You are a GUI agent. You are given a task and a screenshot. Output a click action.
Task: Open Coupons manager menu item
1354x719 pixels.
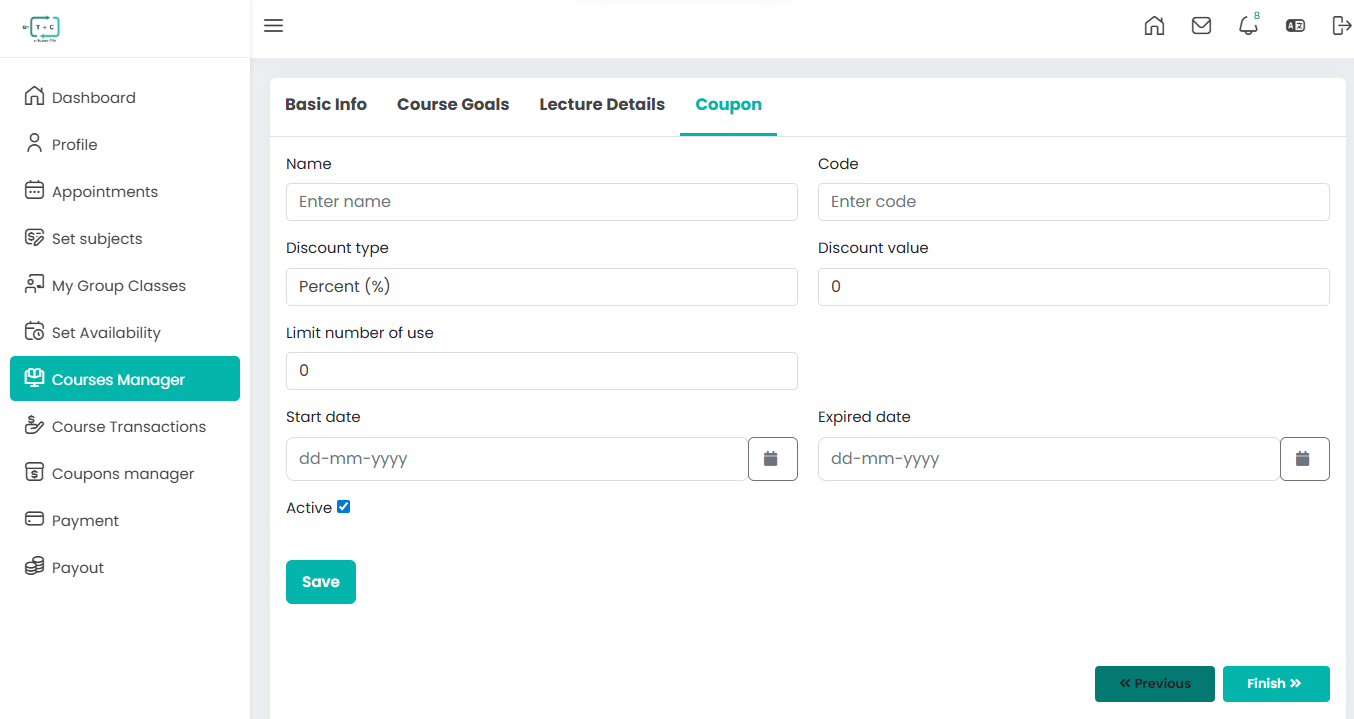pyautogui.click(x=125, y=473)
